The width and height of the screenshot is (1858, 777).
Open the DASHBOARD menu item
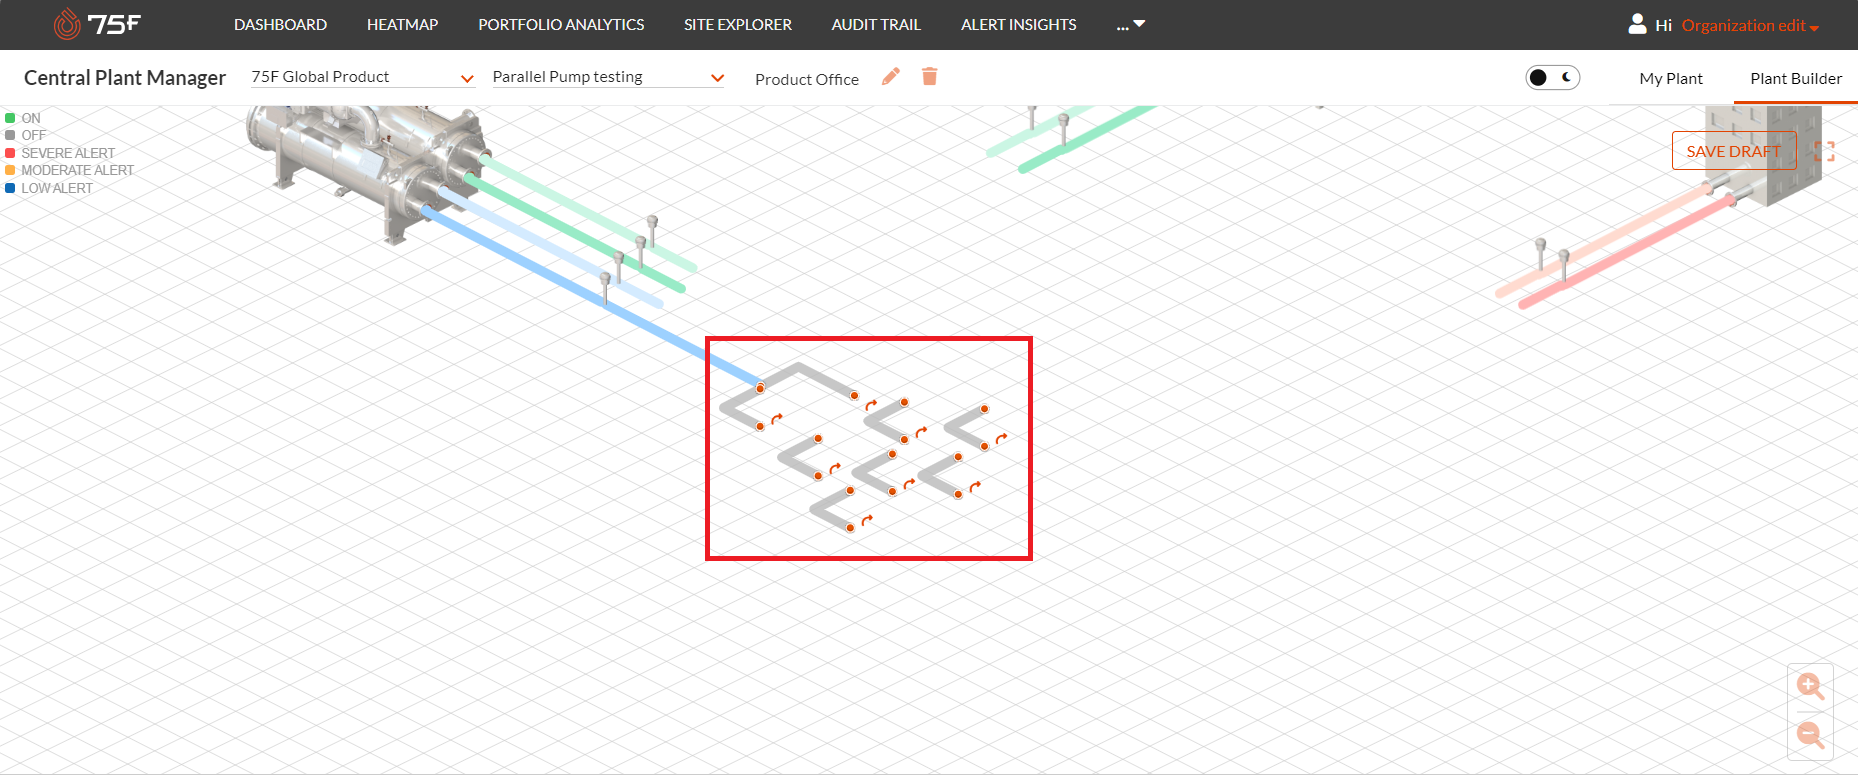(280, 25)
